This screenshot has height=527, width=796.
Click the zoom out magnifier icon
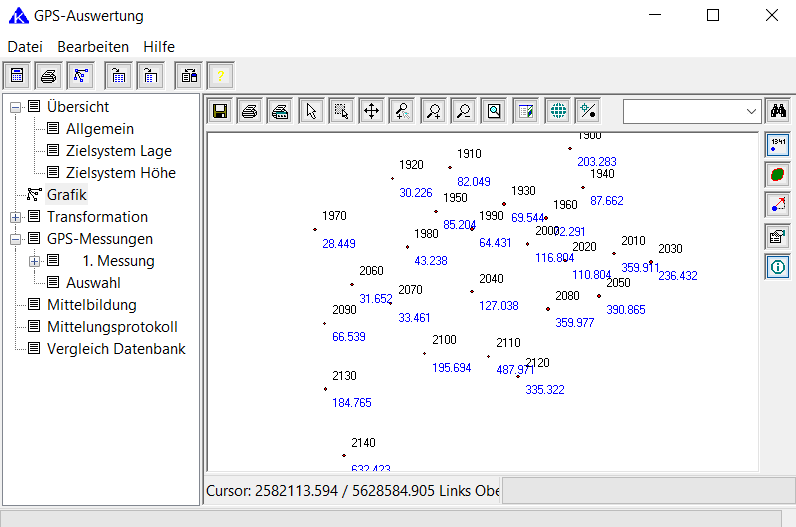coord(463,111)
